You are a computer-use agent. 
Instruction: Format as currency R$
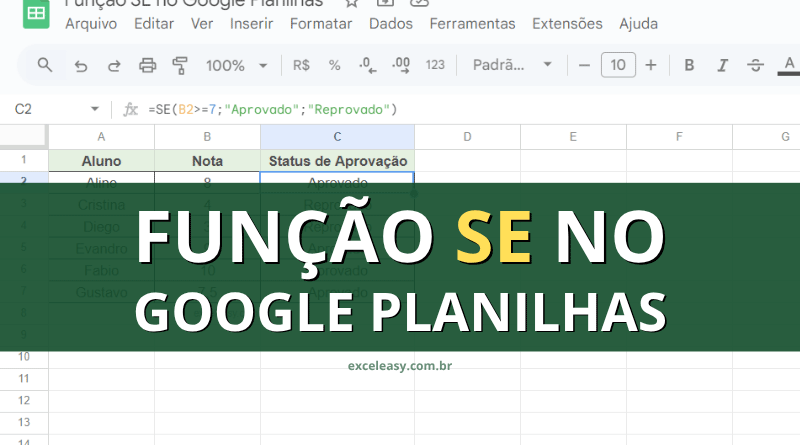[x=301, y=65]
